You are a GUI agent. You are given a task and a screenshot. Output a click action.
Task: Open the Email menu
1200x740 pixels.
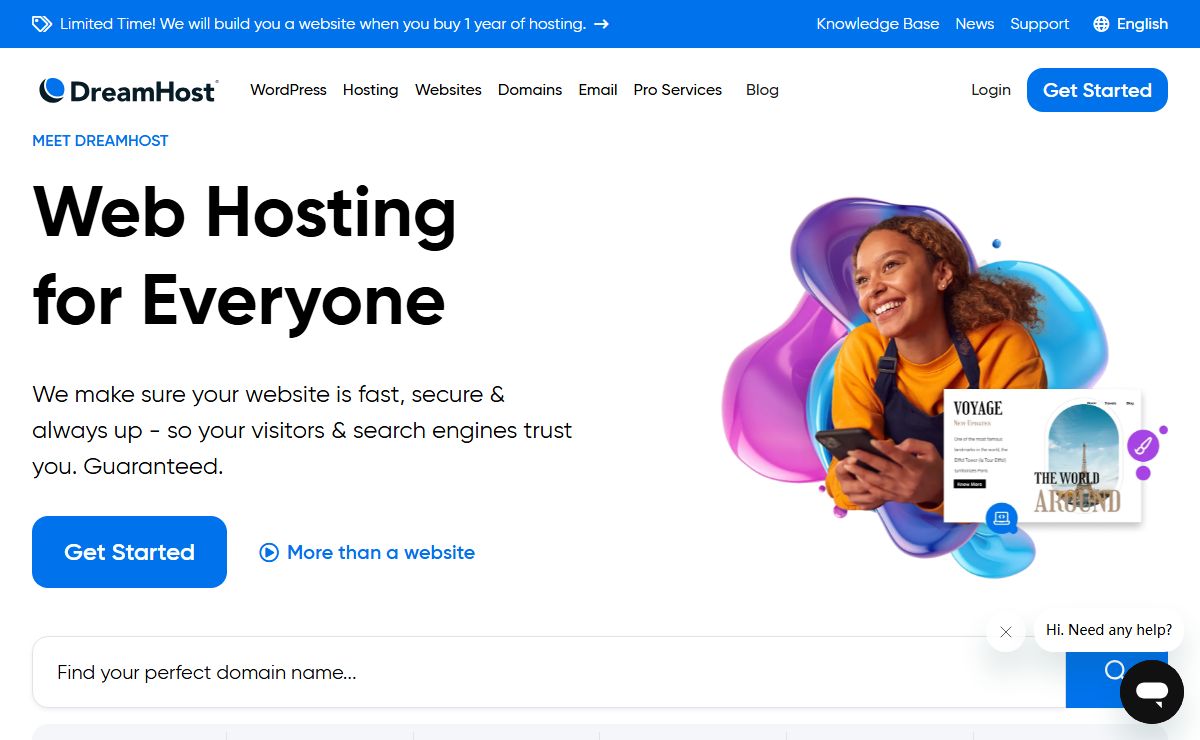click(x=598, y=90)
